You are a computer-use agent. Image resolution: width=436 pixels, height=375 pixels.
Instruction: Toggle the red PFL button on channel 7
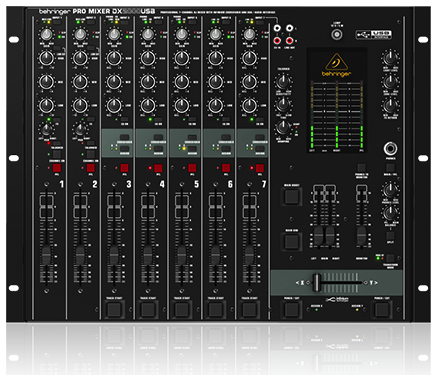coord(260,168)
